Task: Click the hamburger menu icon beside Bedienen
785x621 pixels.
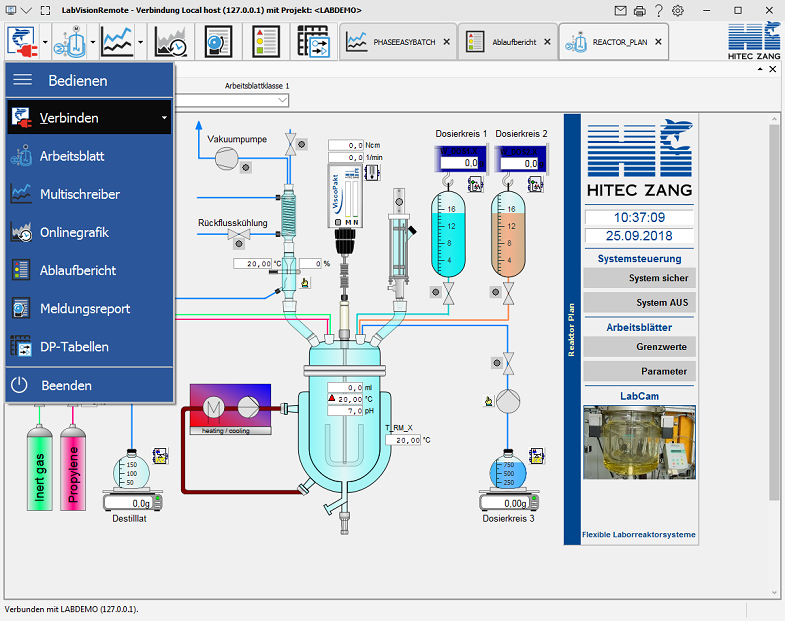Action: pyautogui.click(x=23, y=79)
